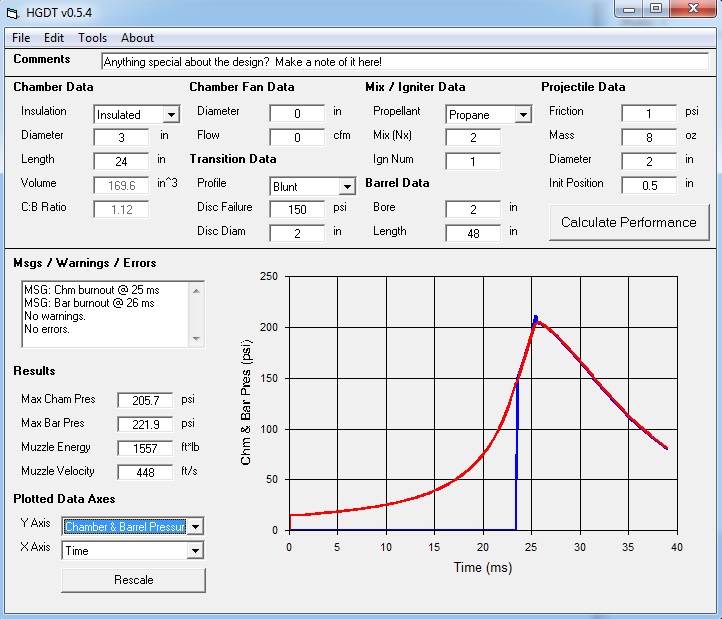The width and height of the screenshot is (722, 619).
Task: Click the HGDT application icon in title bar
Action: pyautogui.click(x=13, y=13)
